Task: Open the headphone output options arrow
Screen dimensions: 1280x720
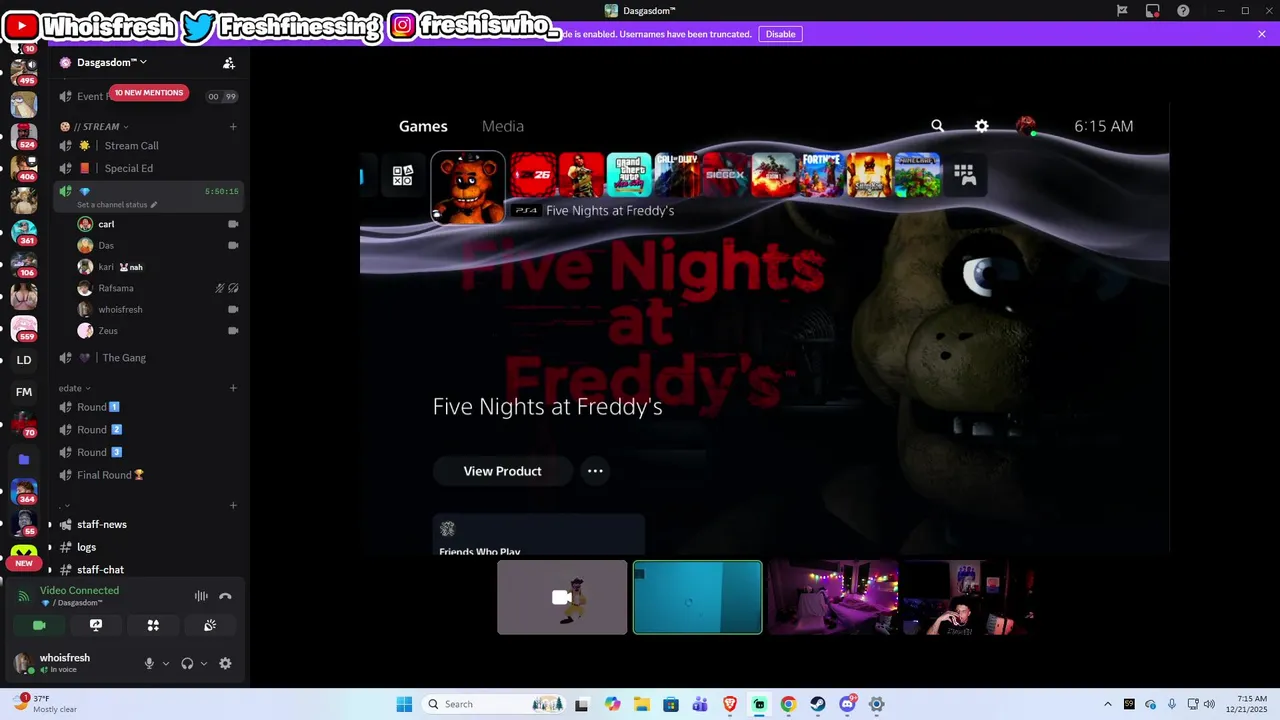Action: (x=204, y=663)
